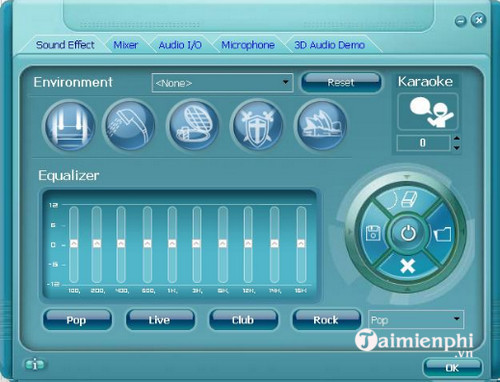Screen dimensions: 500x382
Task: Click the 1K band equalizer slider handle
Action: 172,244
